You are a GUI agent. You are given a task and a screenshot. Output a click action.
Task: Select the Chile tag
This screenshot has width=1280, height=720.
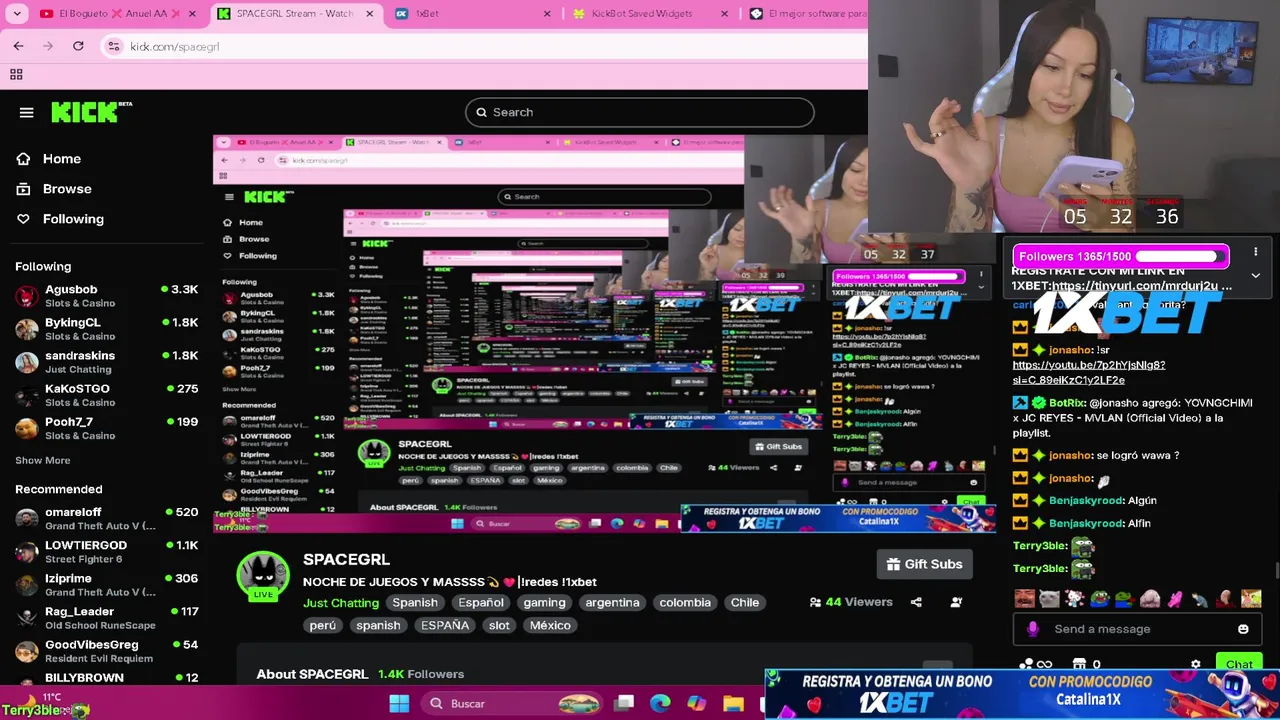coord(745,602)
